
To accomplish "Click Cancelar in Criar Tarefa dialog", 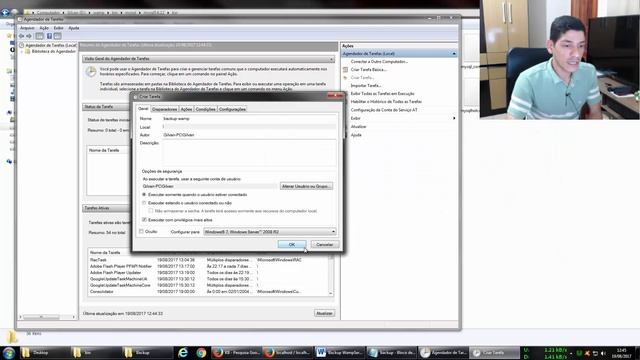I will click(x=325, y=244).
